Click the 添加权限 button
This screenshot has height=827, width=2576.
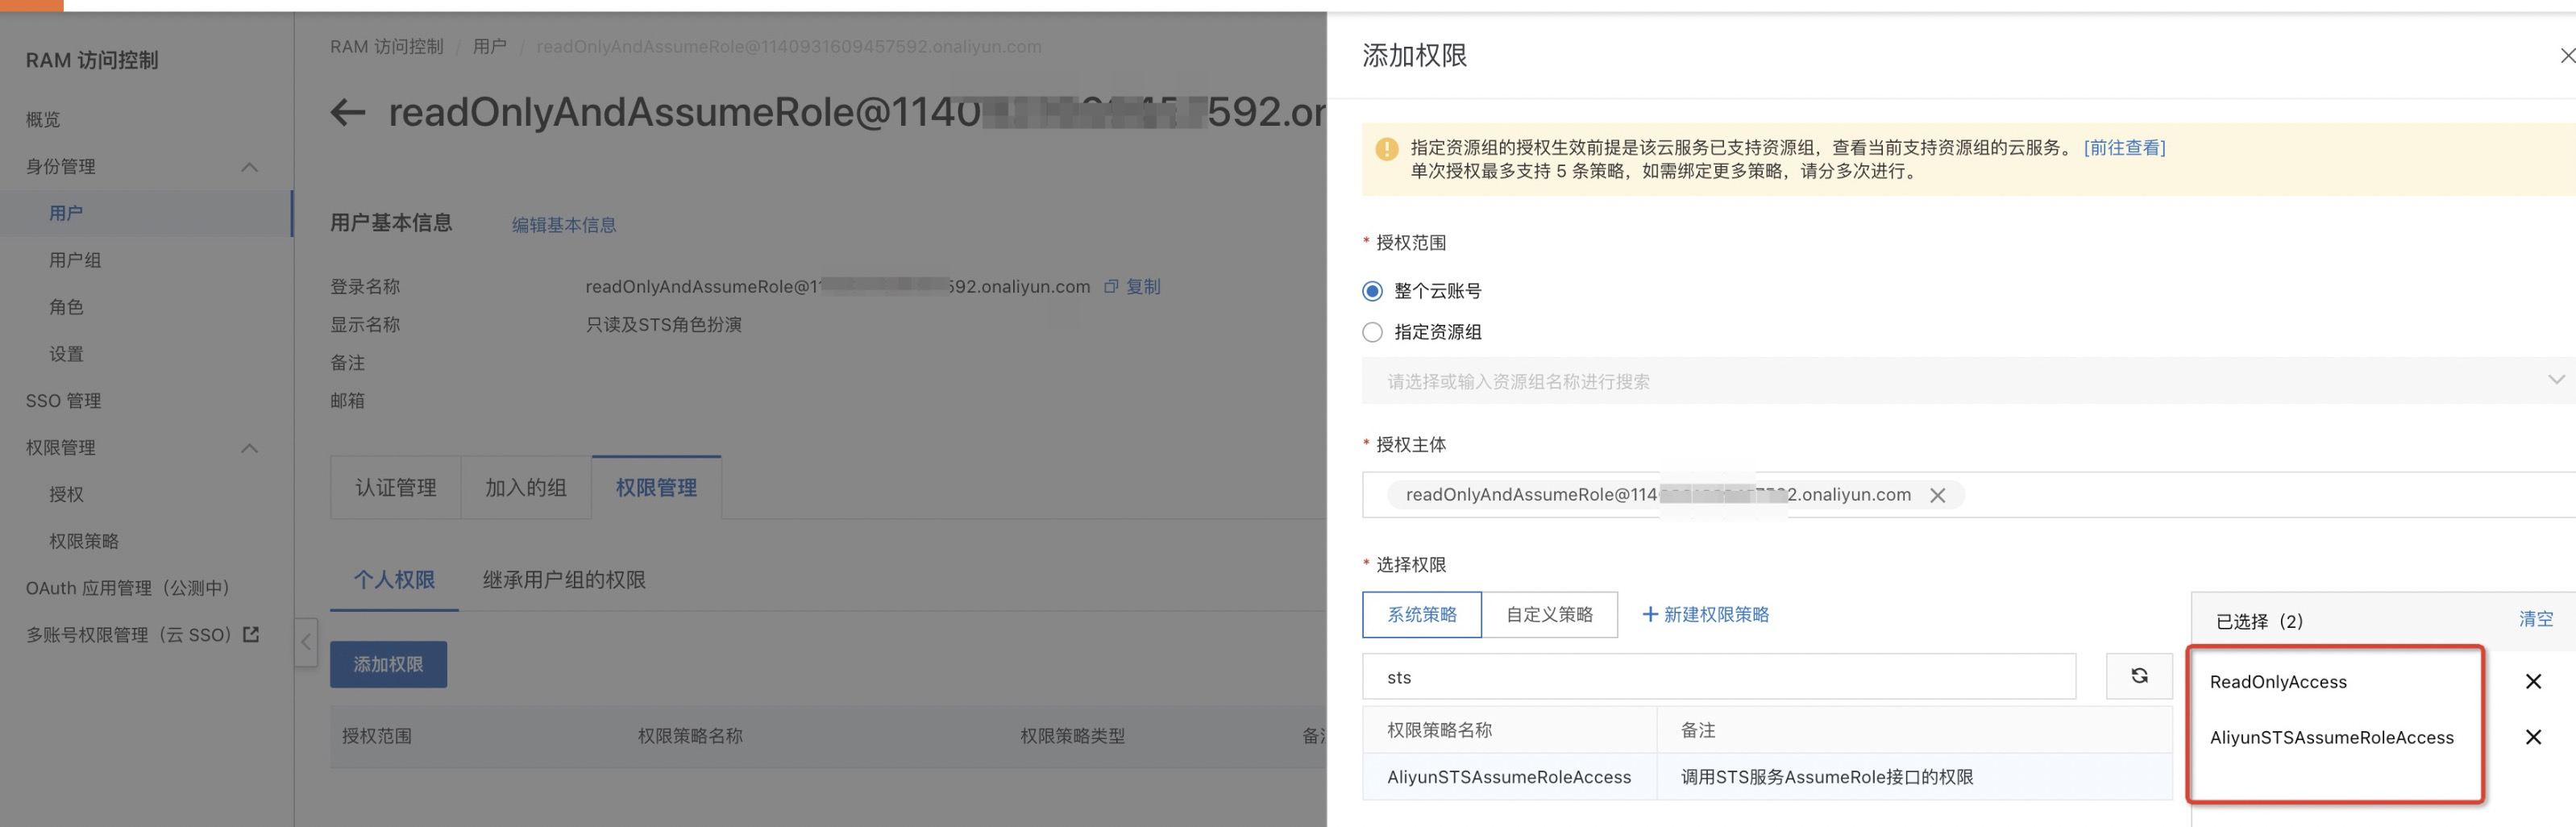388,665
